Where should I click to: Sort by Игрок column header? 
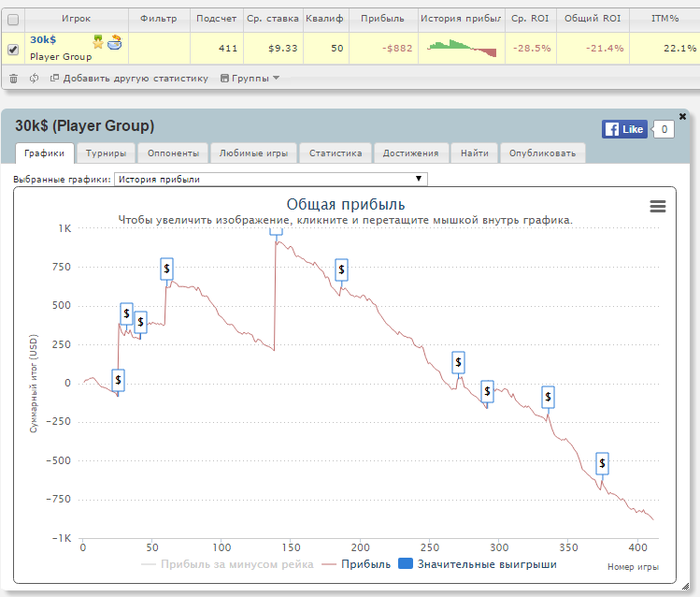click(76, 19)
